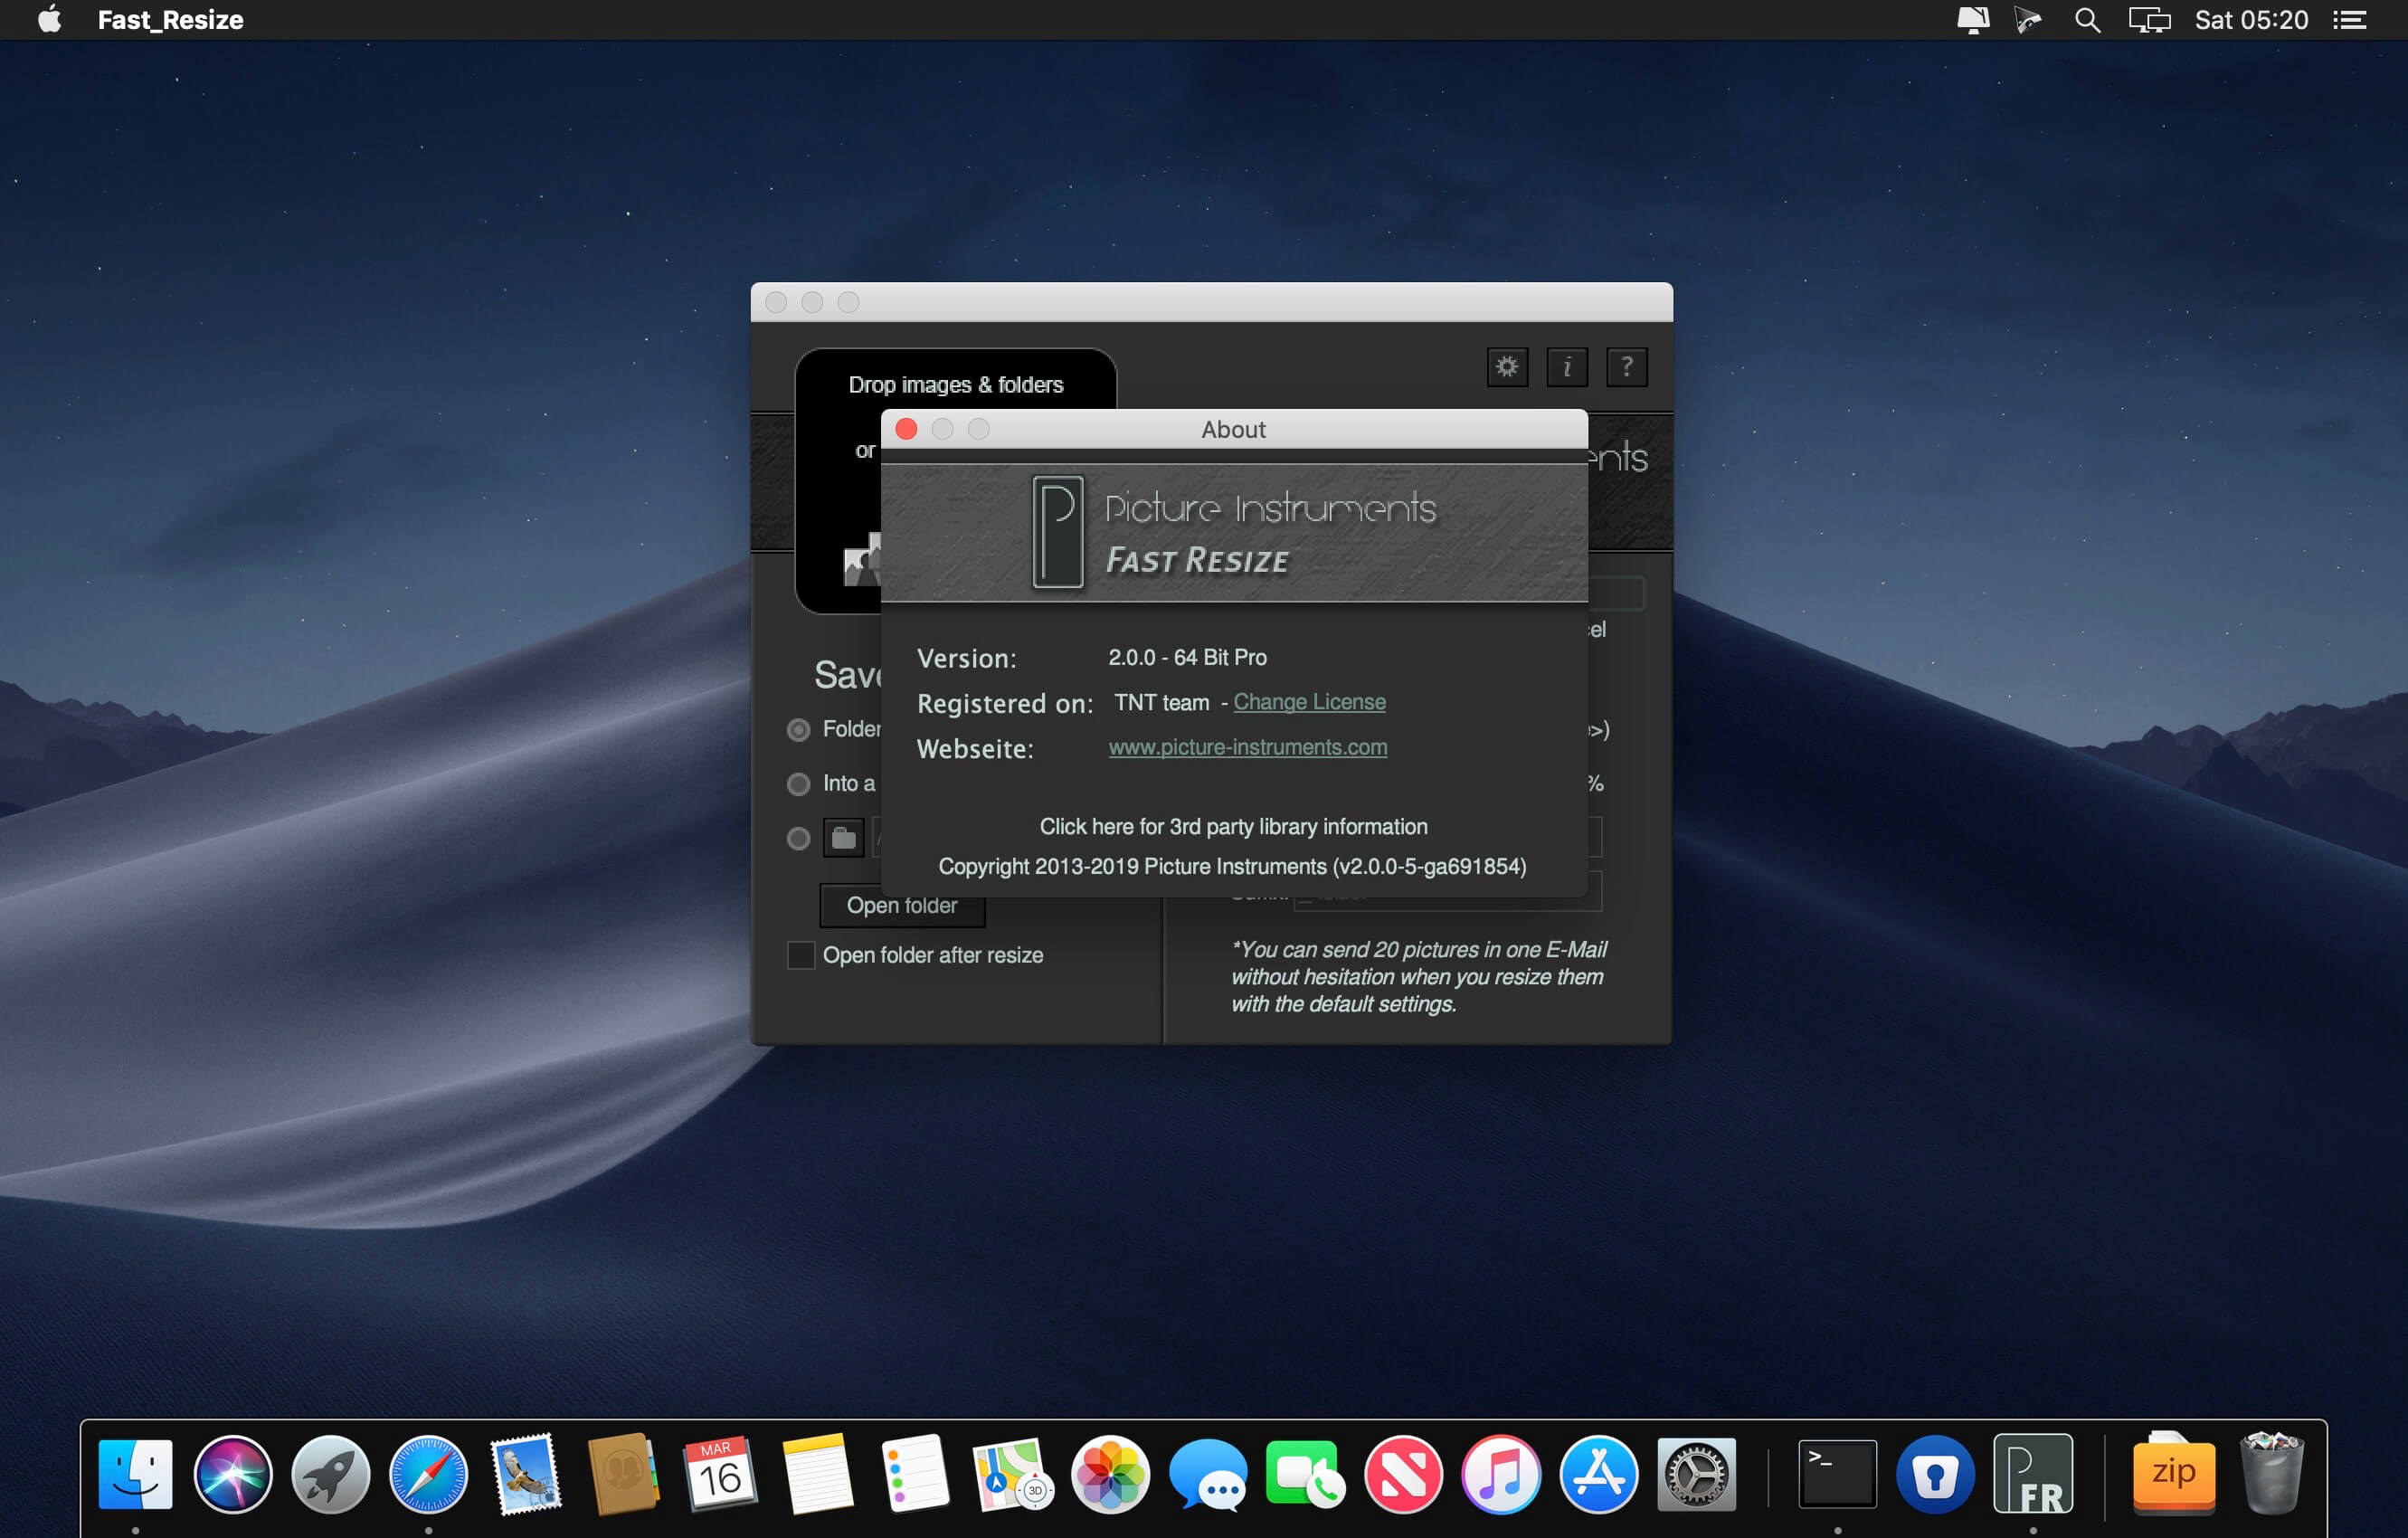Screen dimensions: 2408x1538
Task: Click the Open folder button
Action: [x=902, y=905]
